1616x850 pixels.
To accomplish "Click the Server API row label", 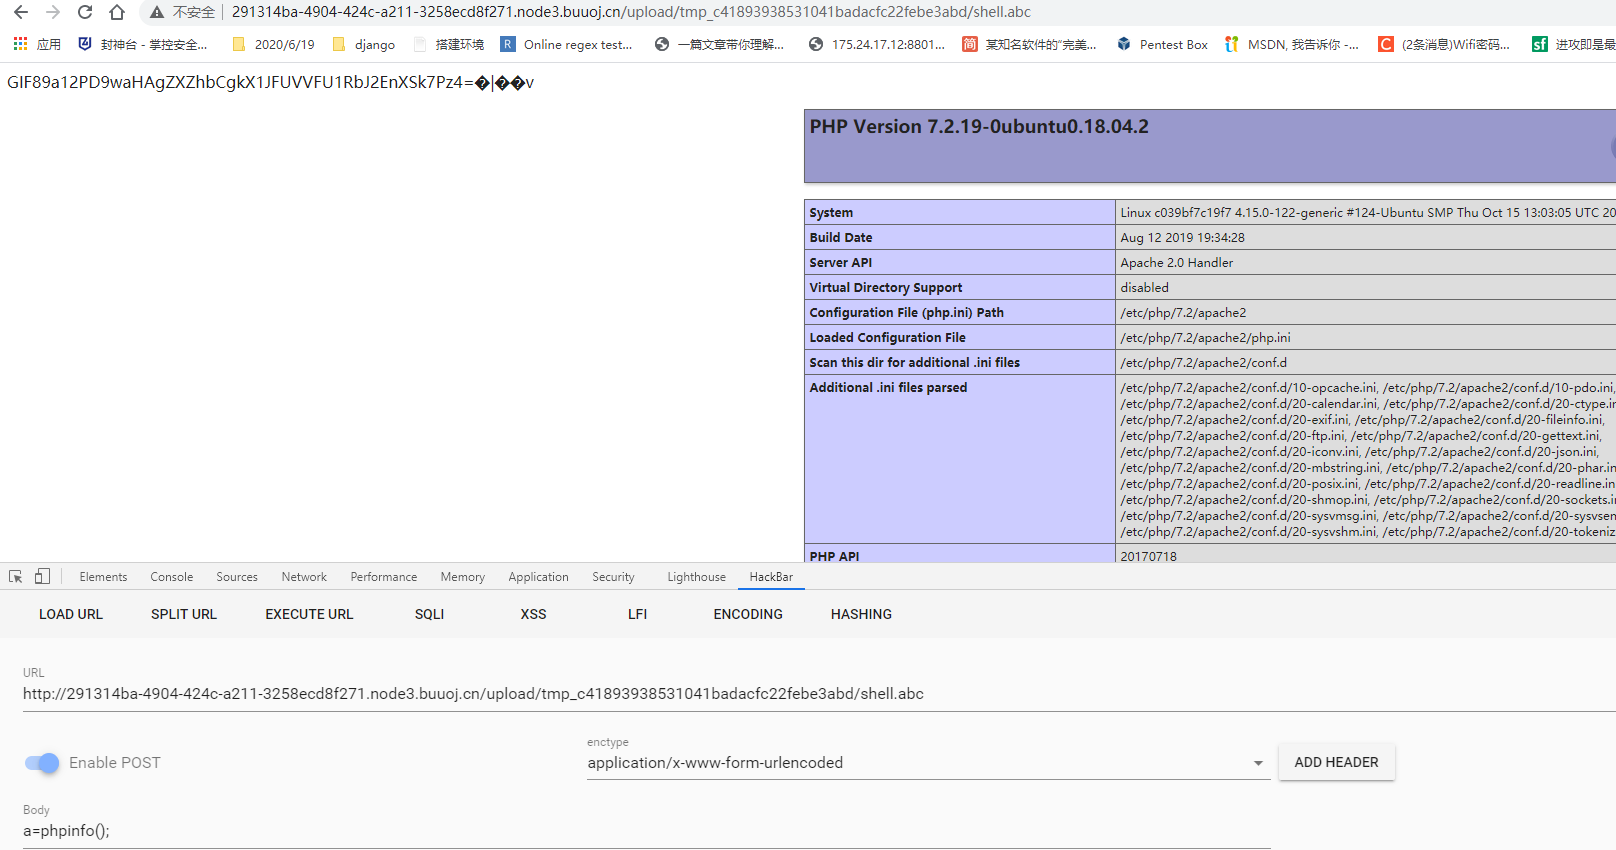I will 841,263.
